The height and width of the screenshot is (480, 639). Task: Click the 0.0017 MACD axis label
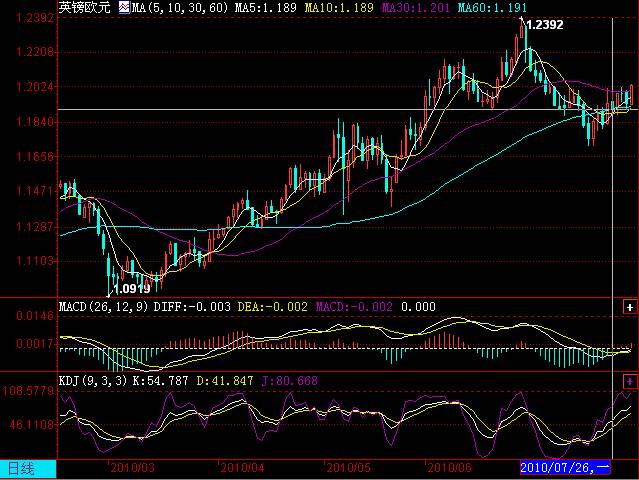[35, 344]
